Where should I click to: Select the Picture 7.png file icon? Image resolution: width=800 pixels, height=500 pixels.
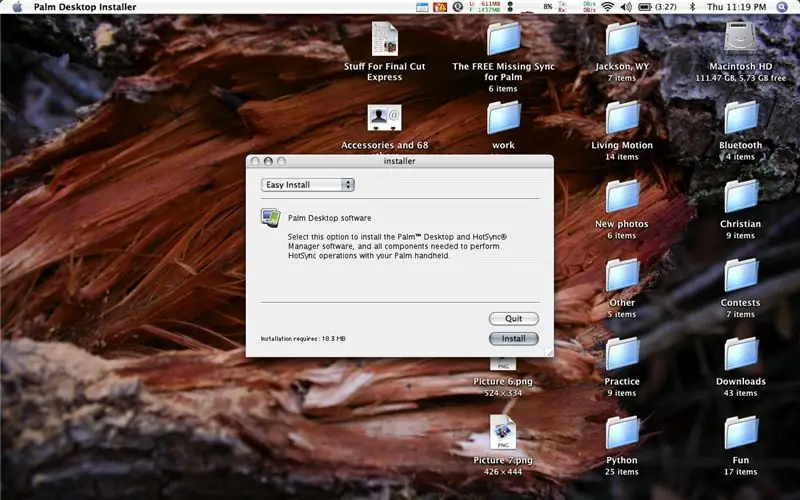pyautogui.click(x=503, y=433)
